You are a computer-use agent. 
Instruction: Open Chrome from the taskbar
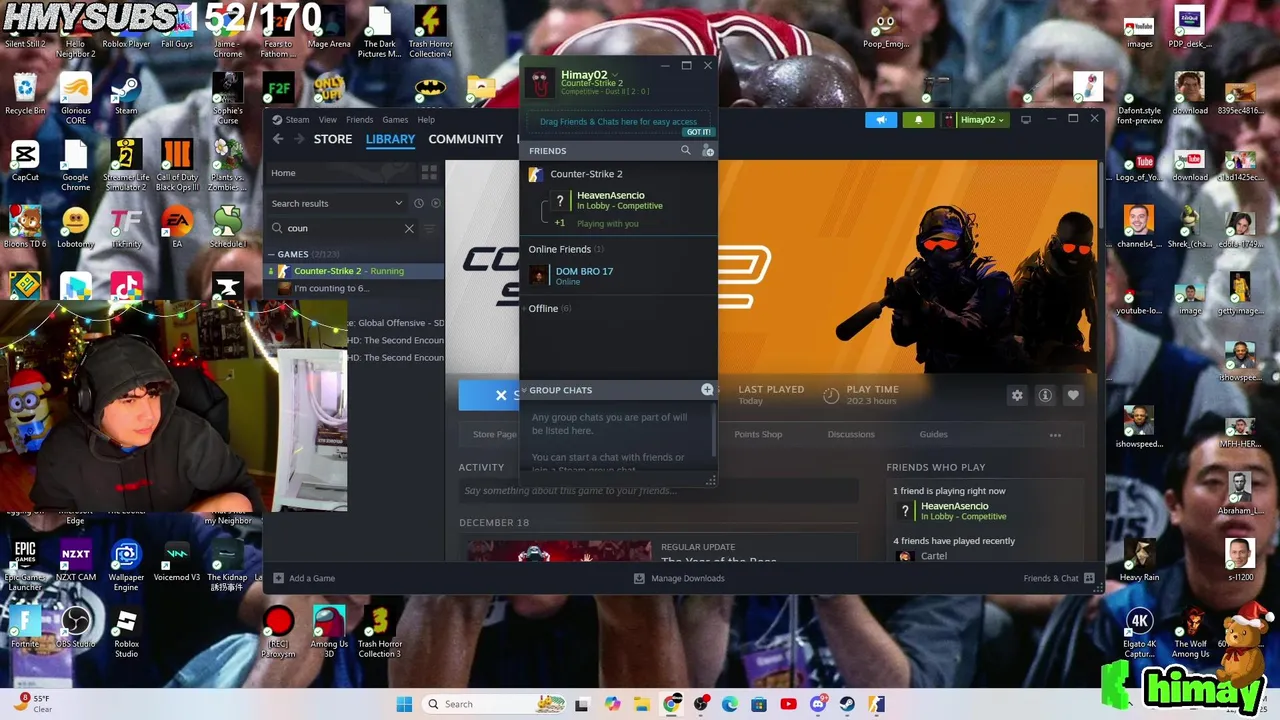click(x=671, y=704)
